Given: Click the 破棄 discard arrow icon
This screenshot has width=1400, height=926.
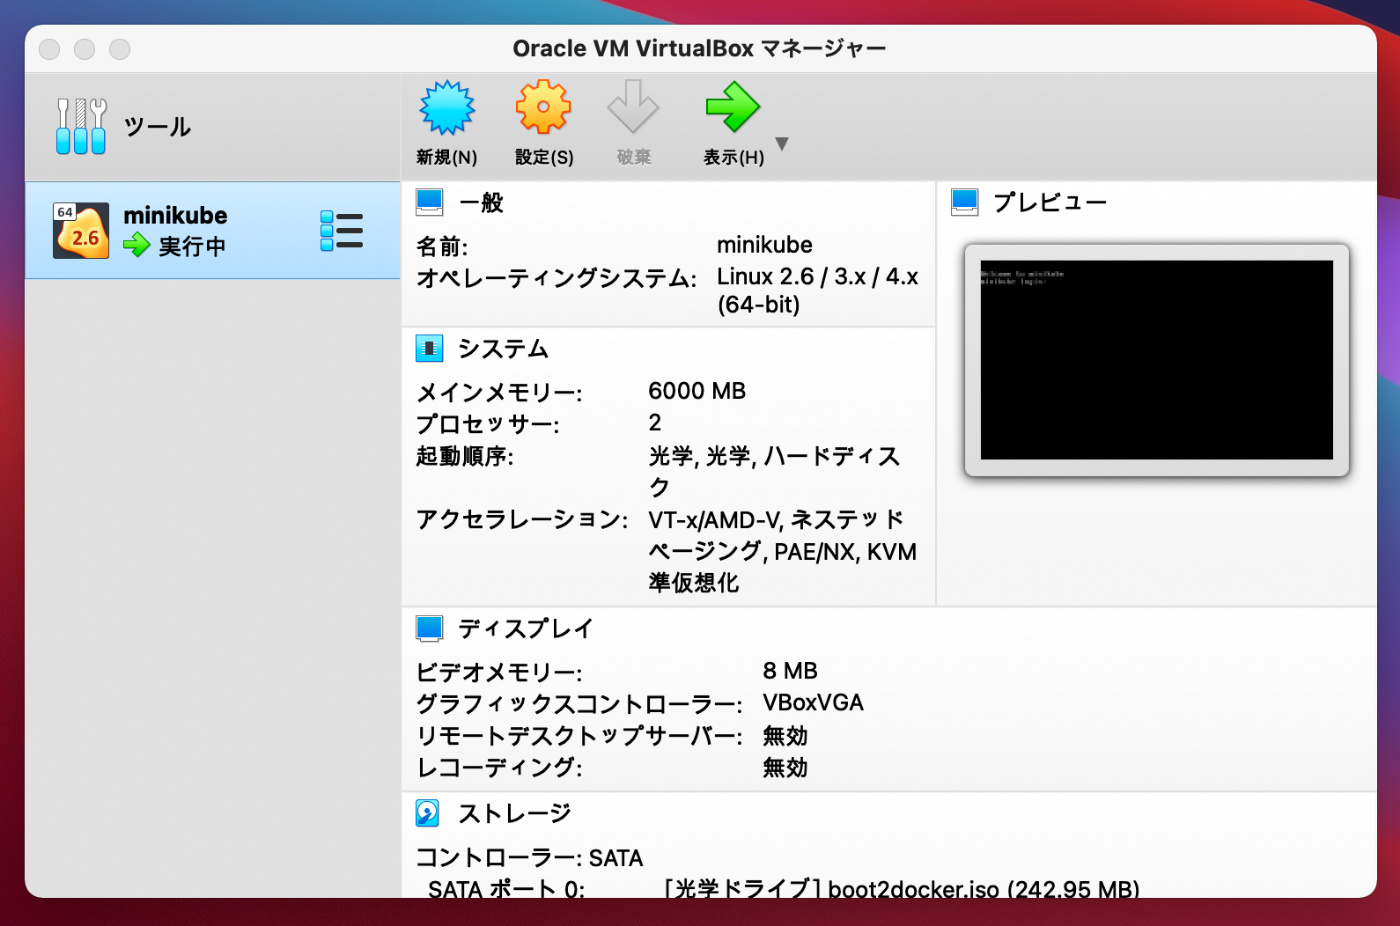Looking at the screenshot, I should coord(633,108).
